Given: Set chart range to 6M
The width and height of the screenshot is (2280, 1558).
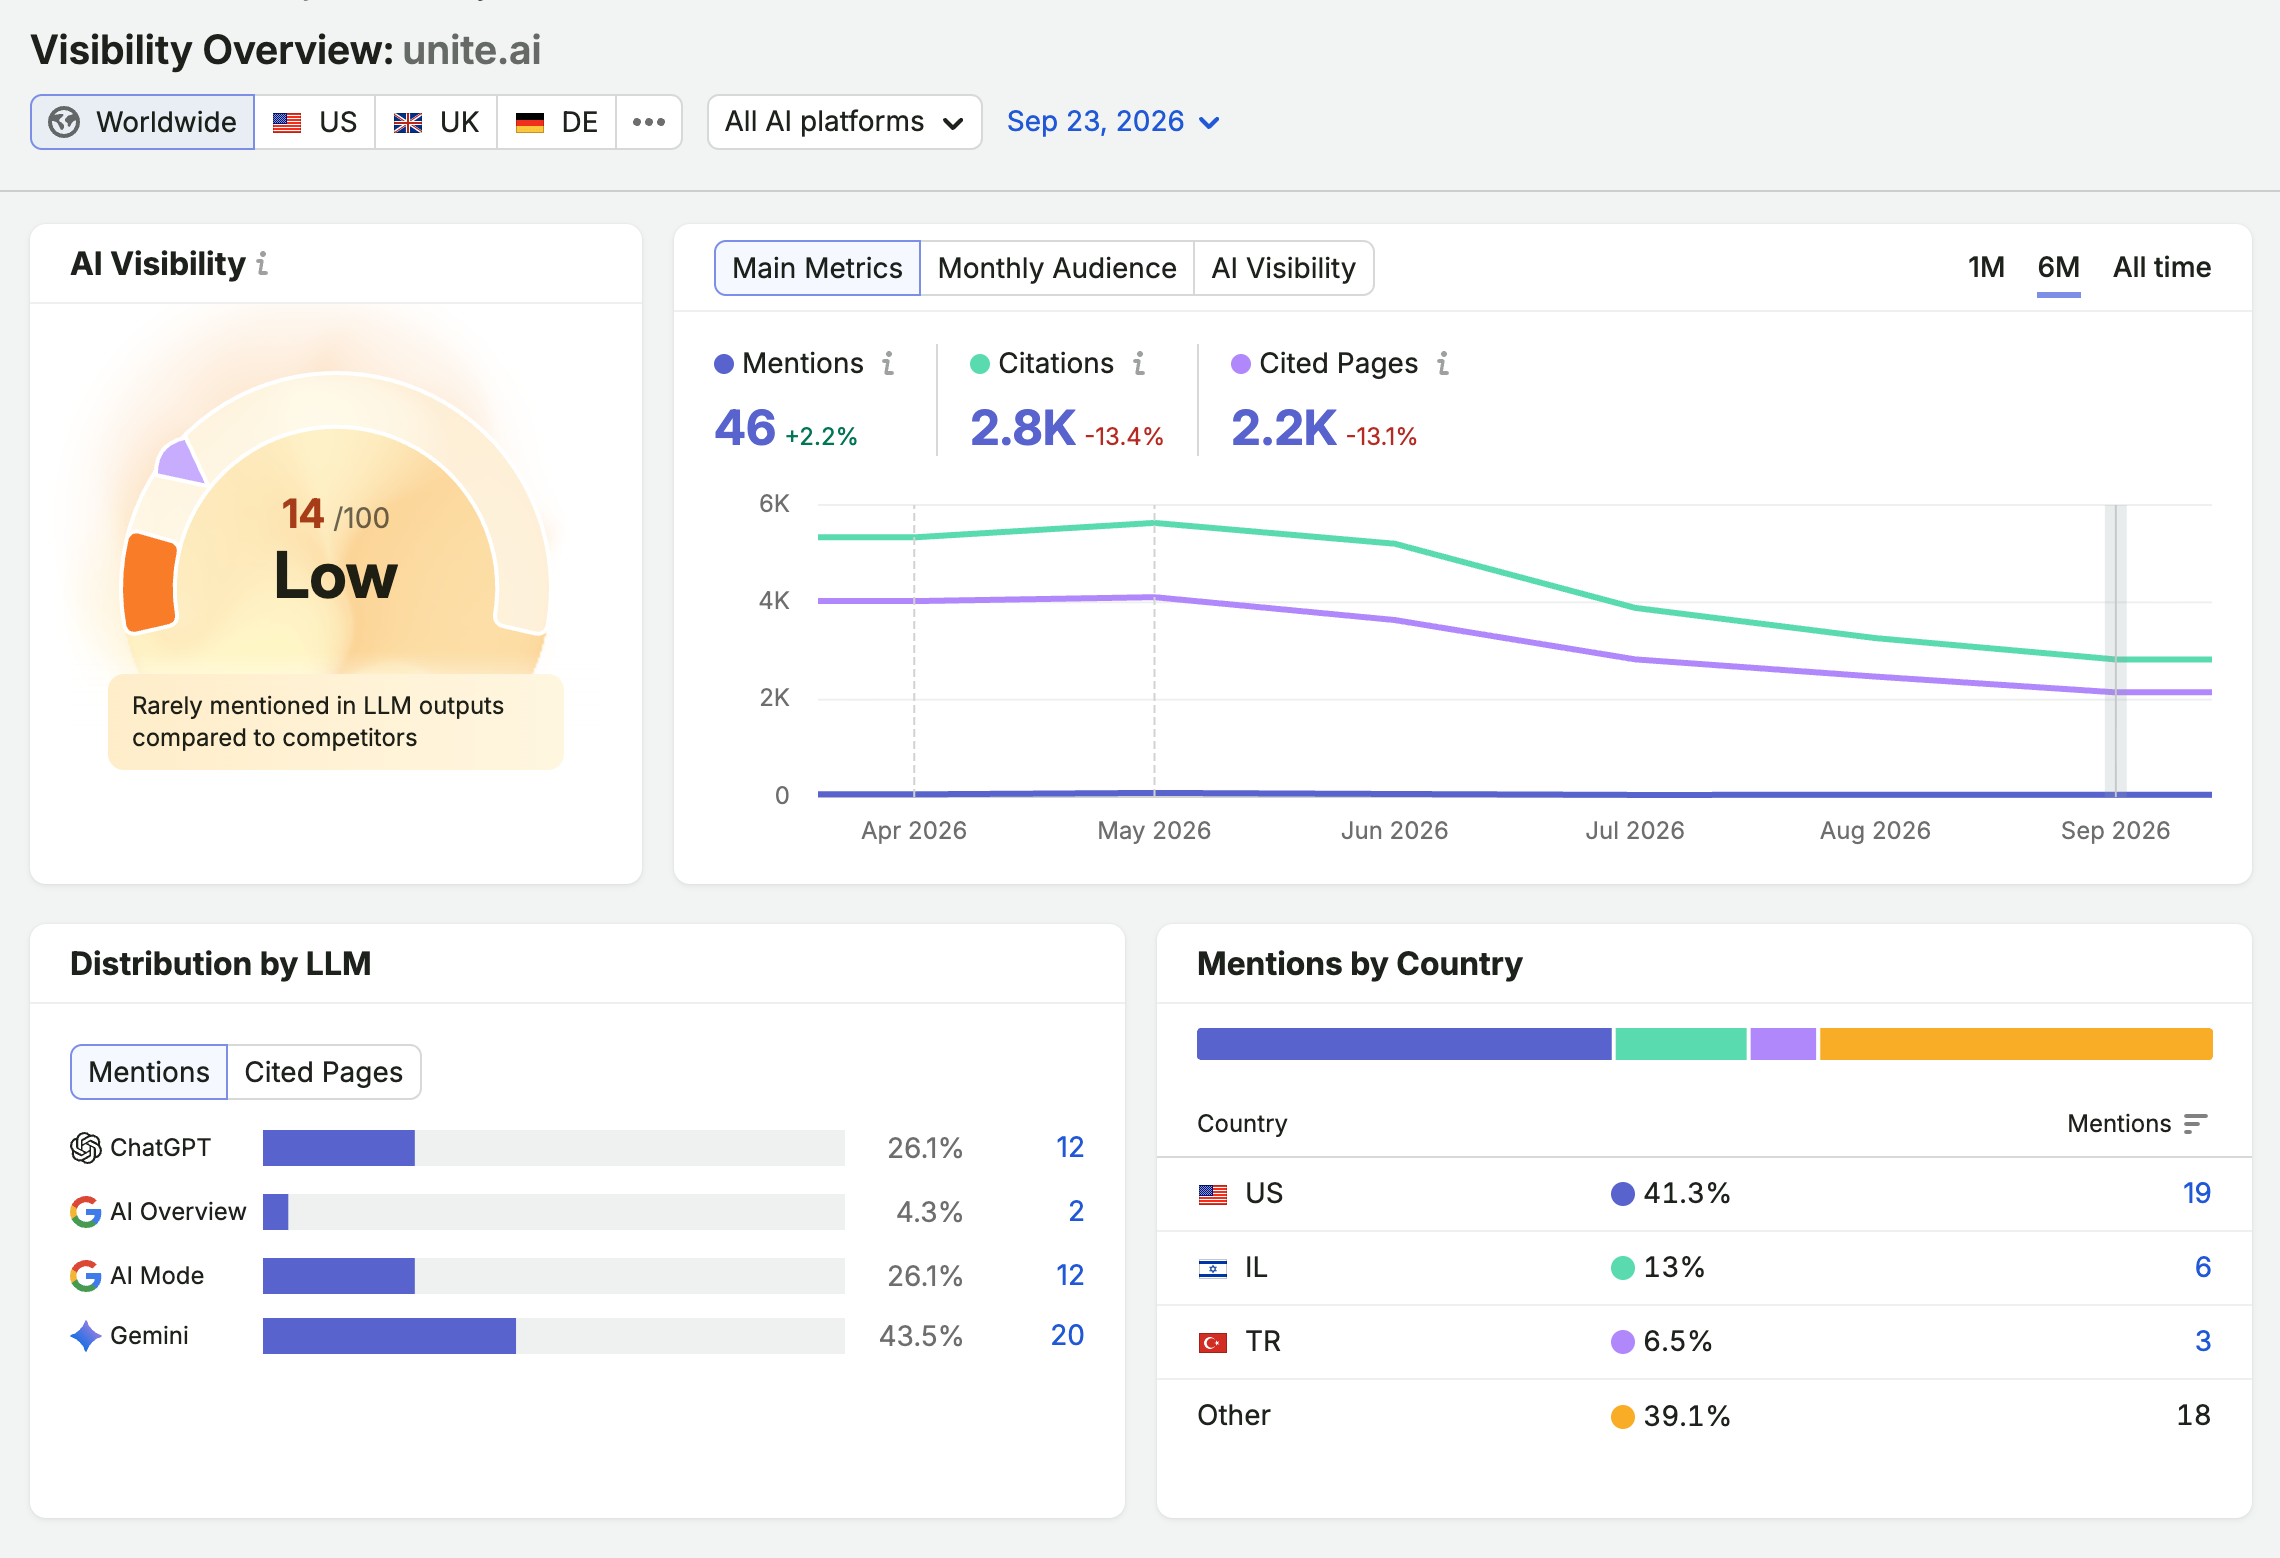Looking at the screenshot, I should tap(2059, 267).
